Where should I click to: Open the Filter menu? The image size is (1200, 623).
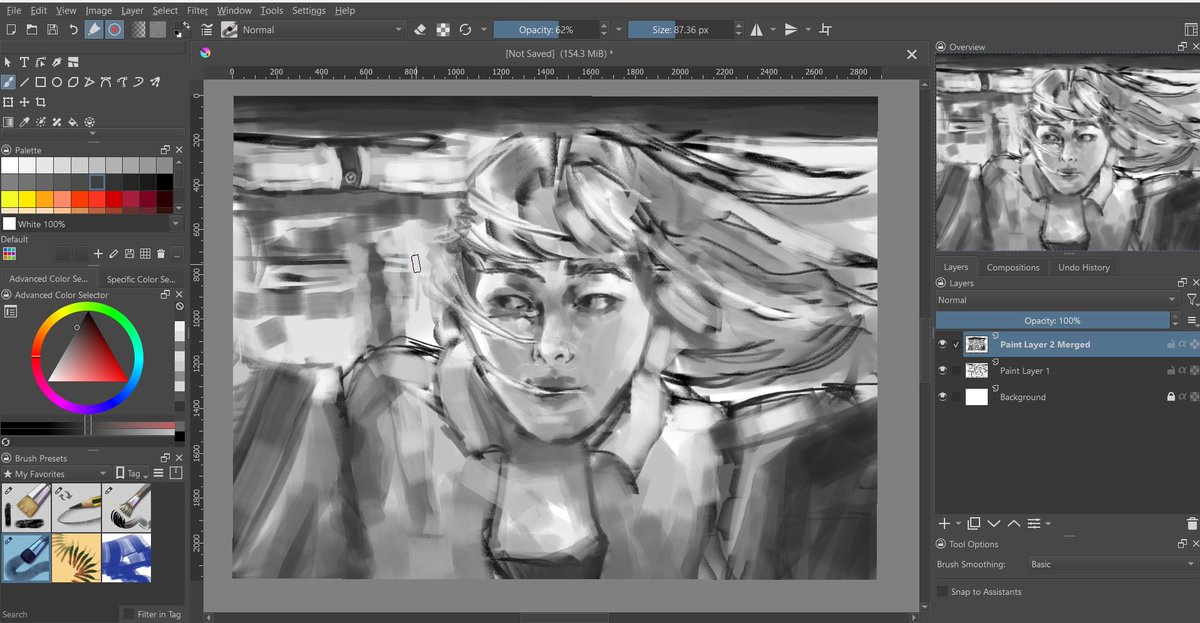197,10
